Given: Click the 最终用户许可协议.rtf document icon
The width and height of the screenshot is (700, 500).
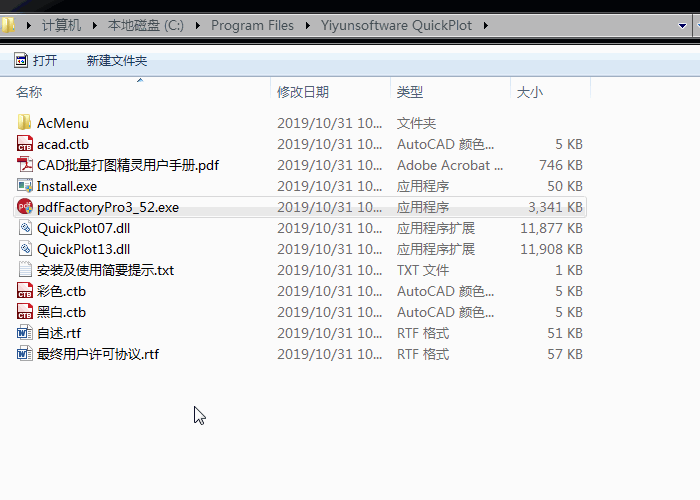Looking at the screenshot, I should tap(25, 354).
